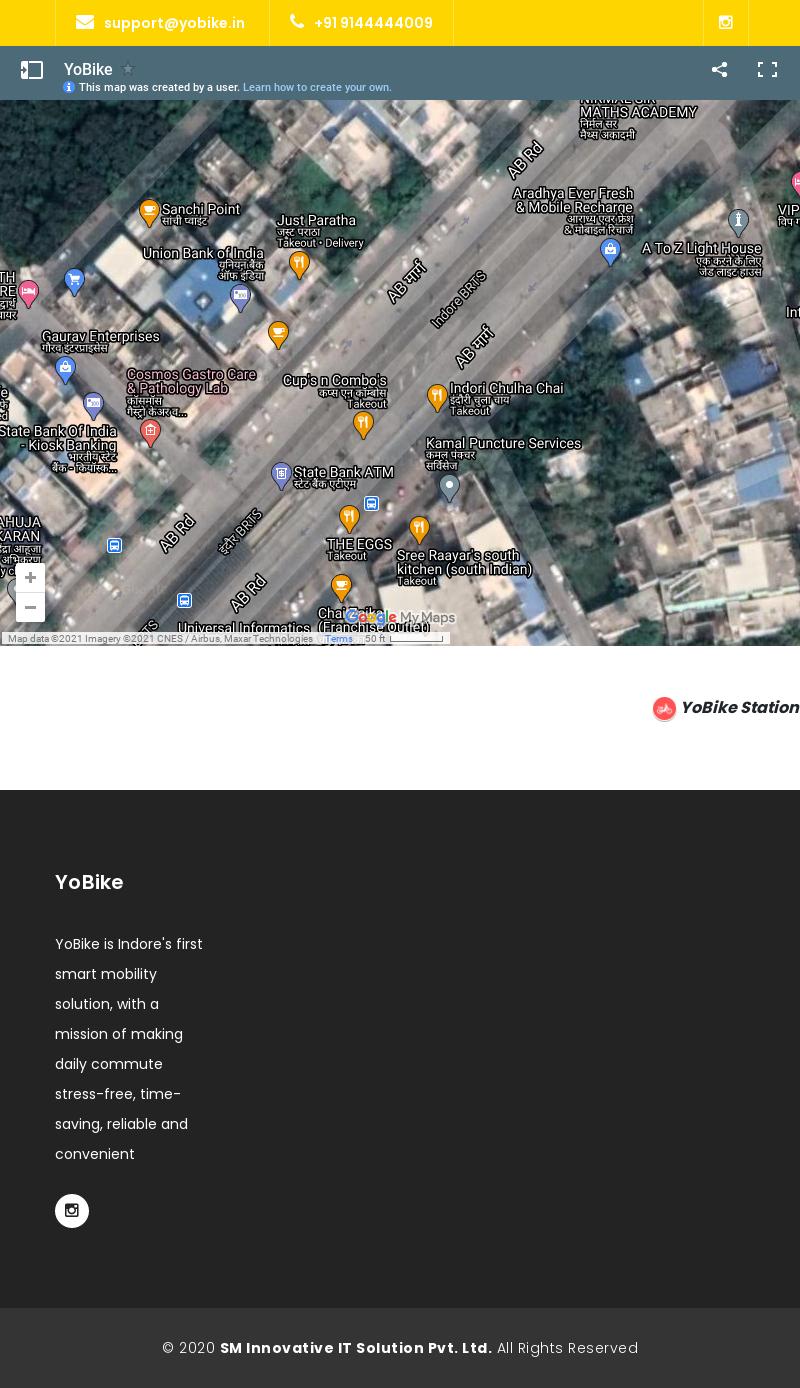Click bus stop marker near Ahuja Karan

(x=115, y=545)
